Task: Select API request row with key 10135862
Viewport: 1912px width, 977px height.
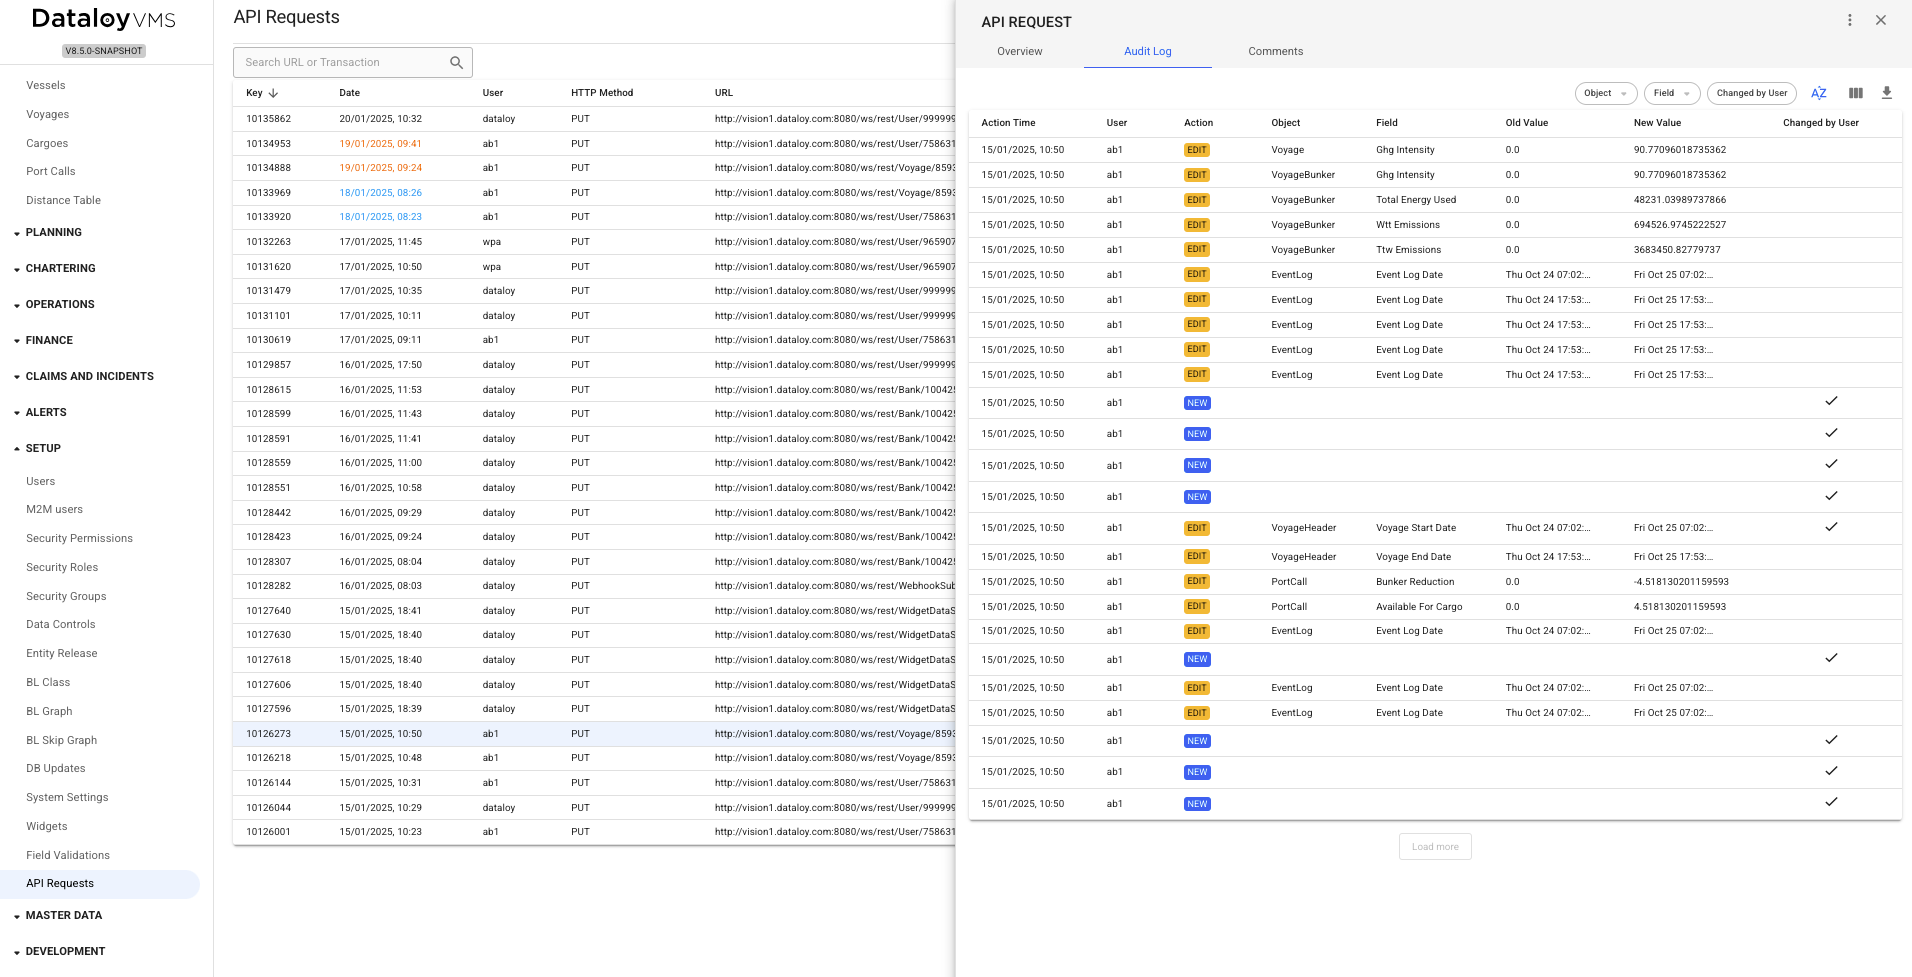Action: pos(268,119)
